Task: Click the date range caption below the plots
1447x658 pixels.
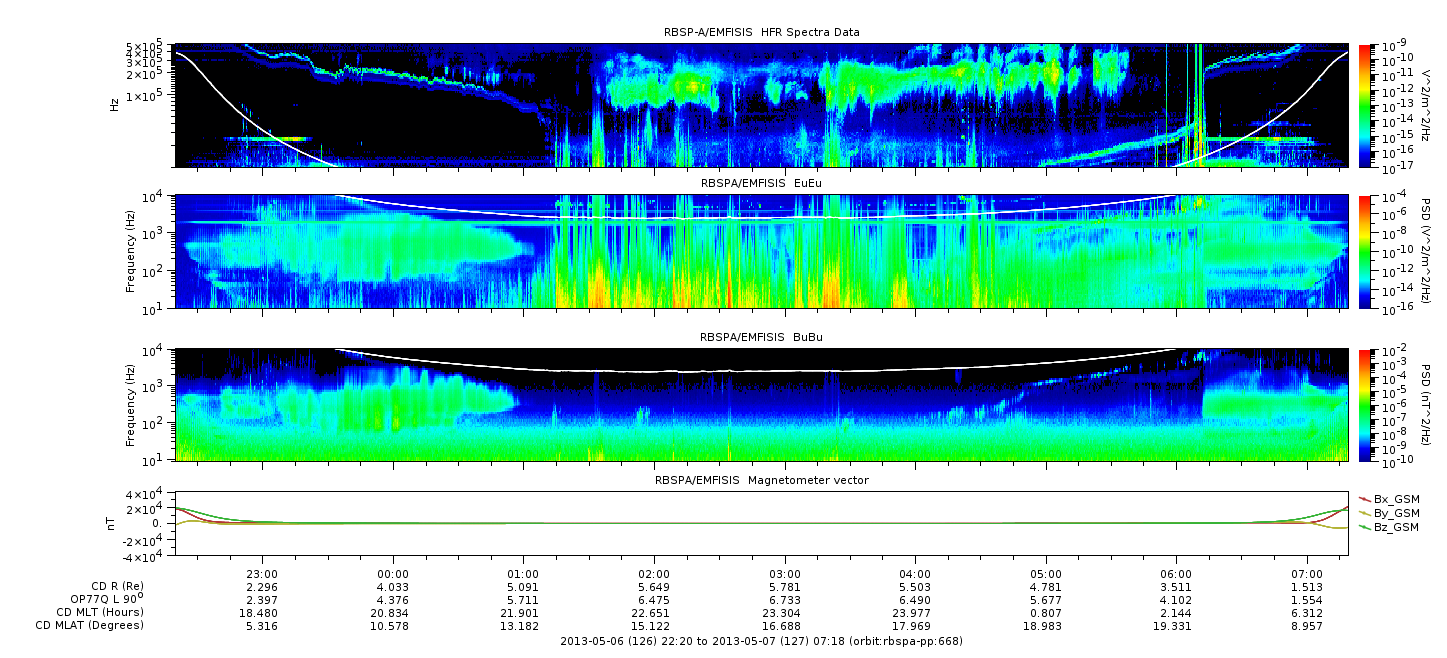Action: [761, 640]
